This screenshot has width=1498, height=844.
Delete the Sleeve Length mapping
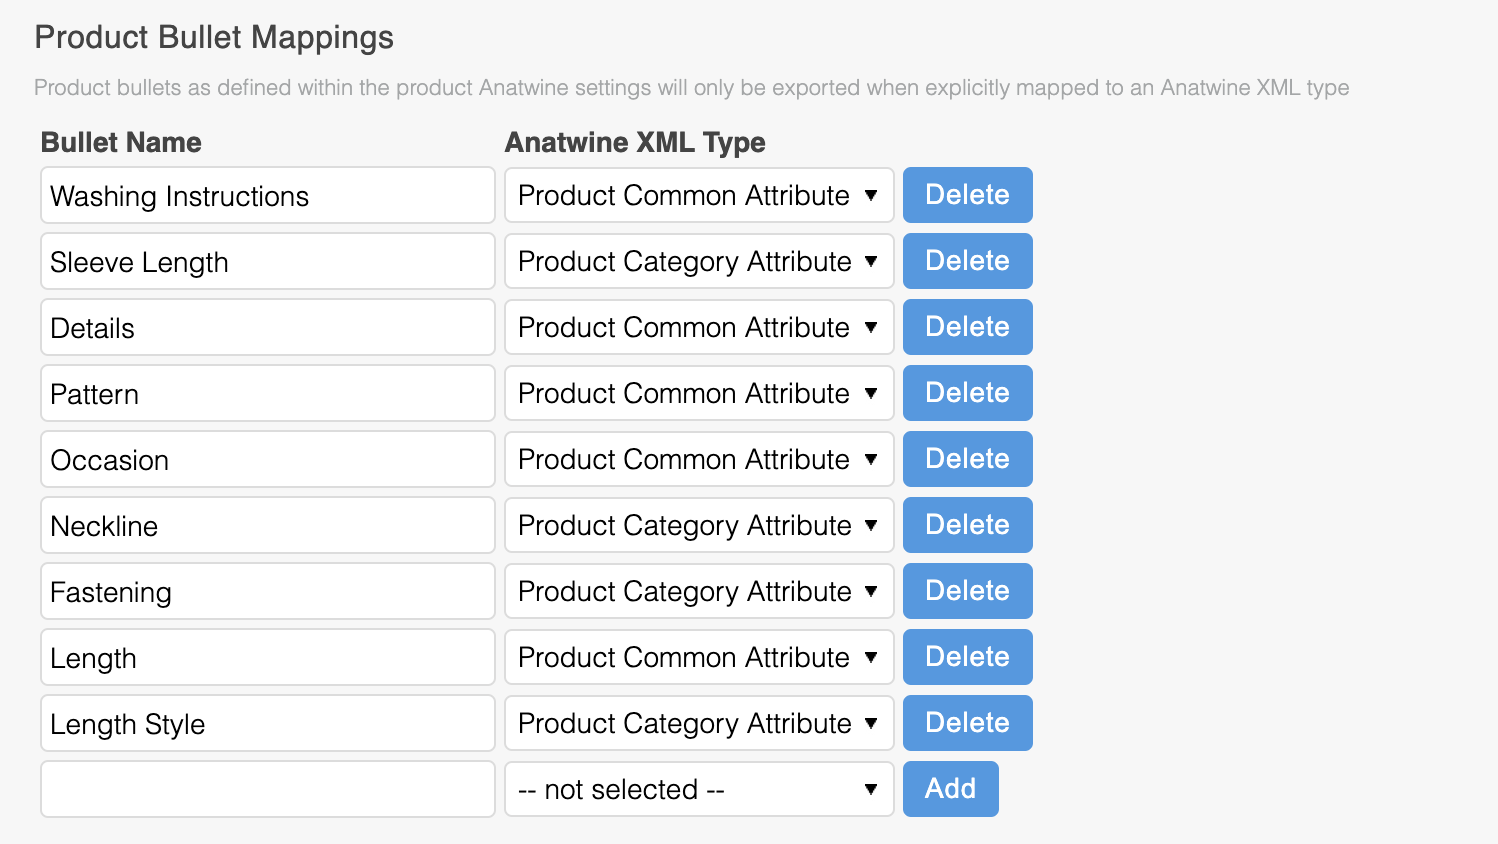point(967,261)
